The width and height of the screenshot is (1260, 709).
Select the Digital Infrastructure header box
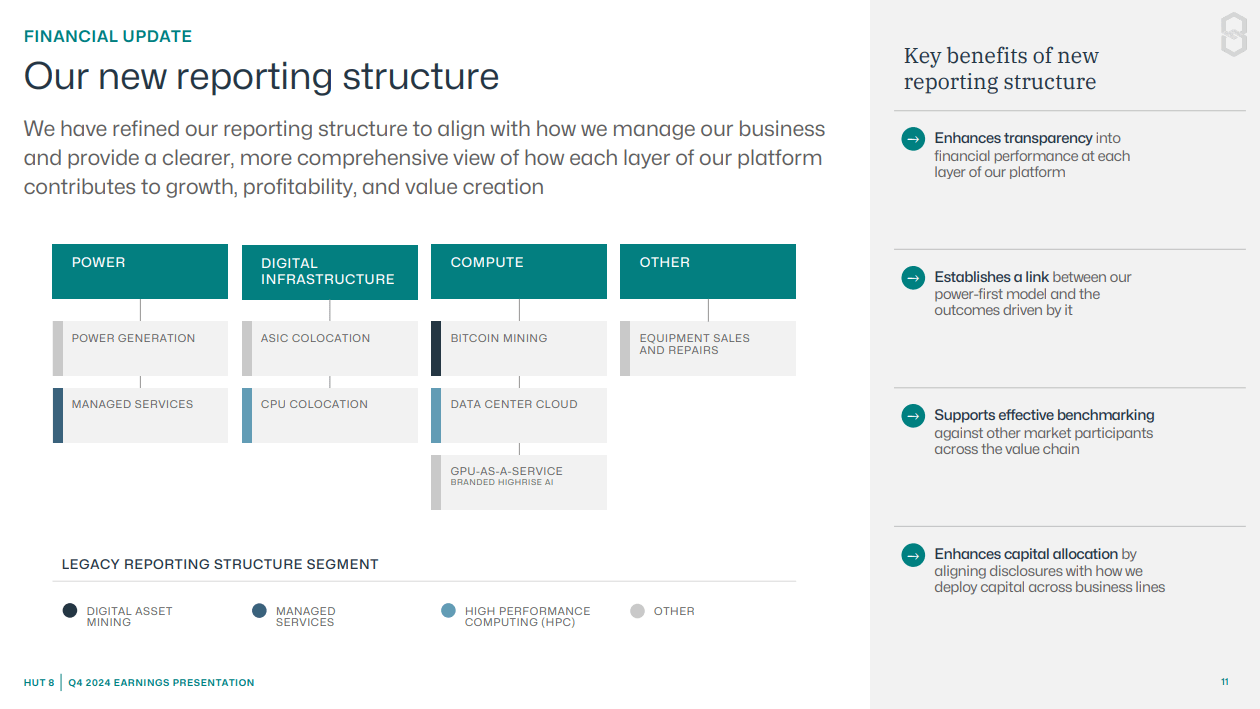pos(330,272)
